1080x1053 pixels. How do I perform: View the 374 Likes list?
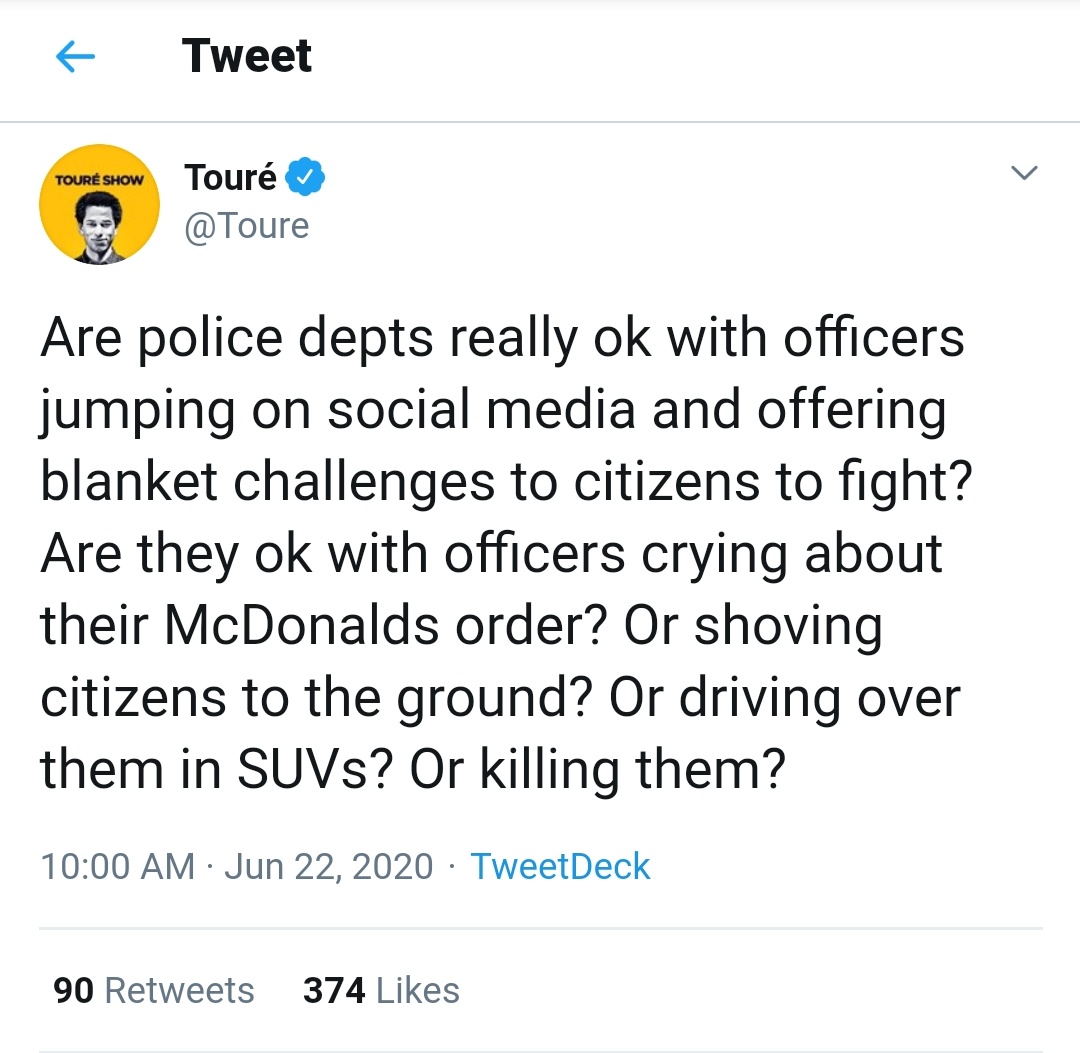point(381,990)
